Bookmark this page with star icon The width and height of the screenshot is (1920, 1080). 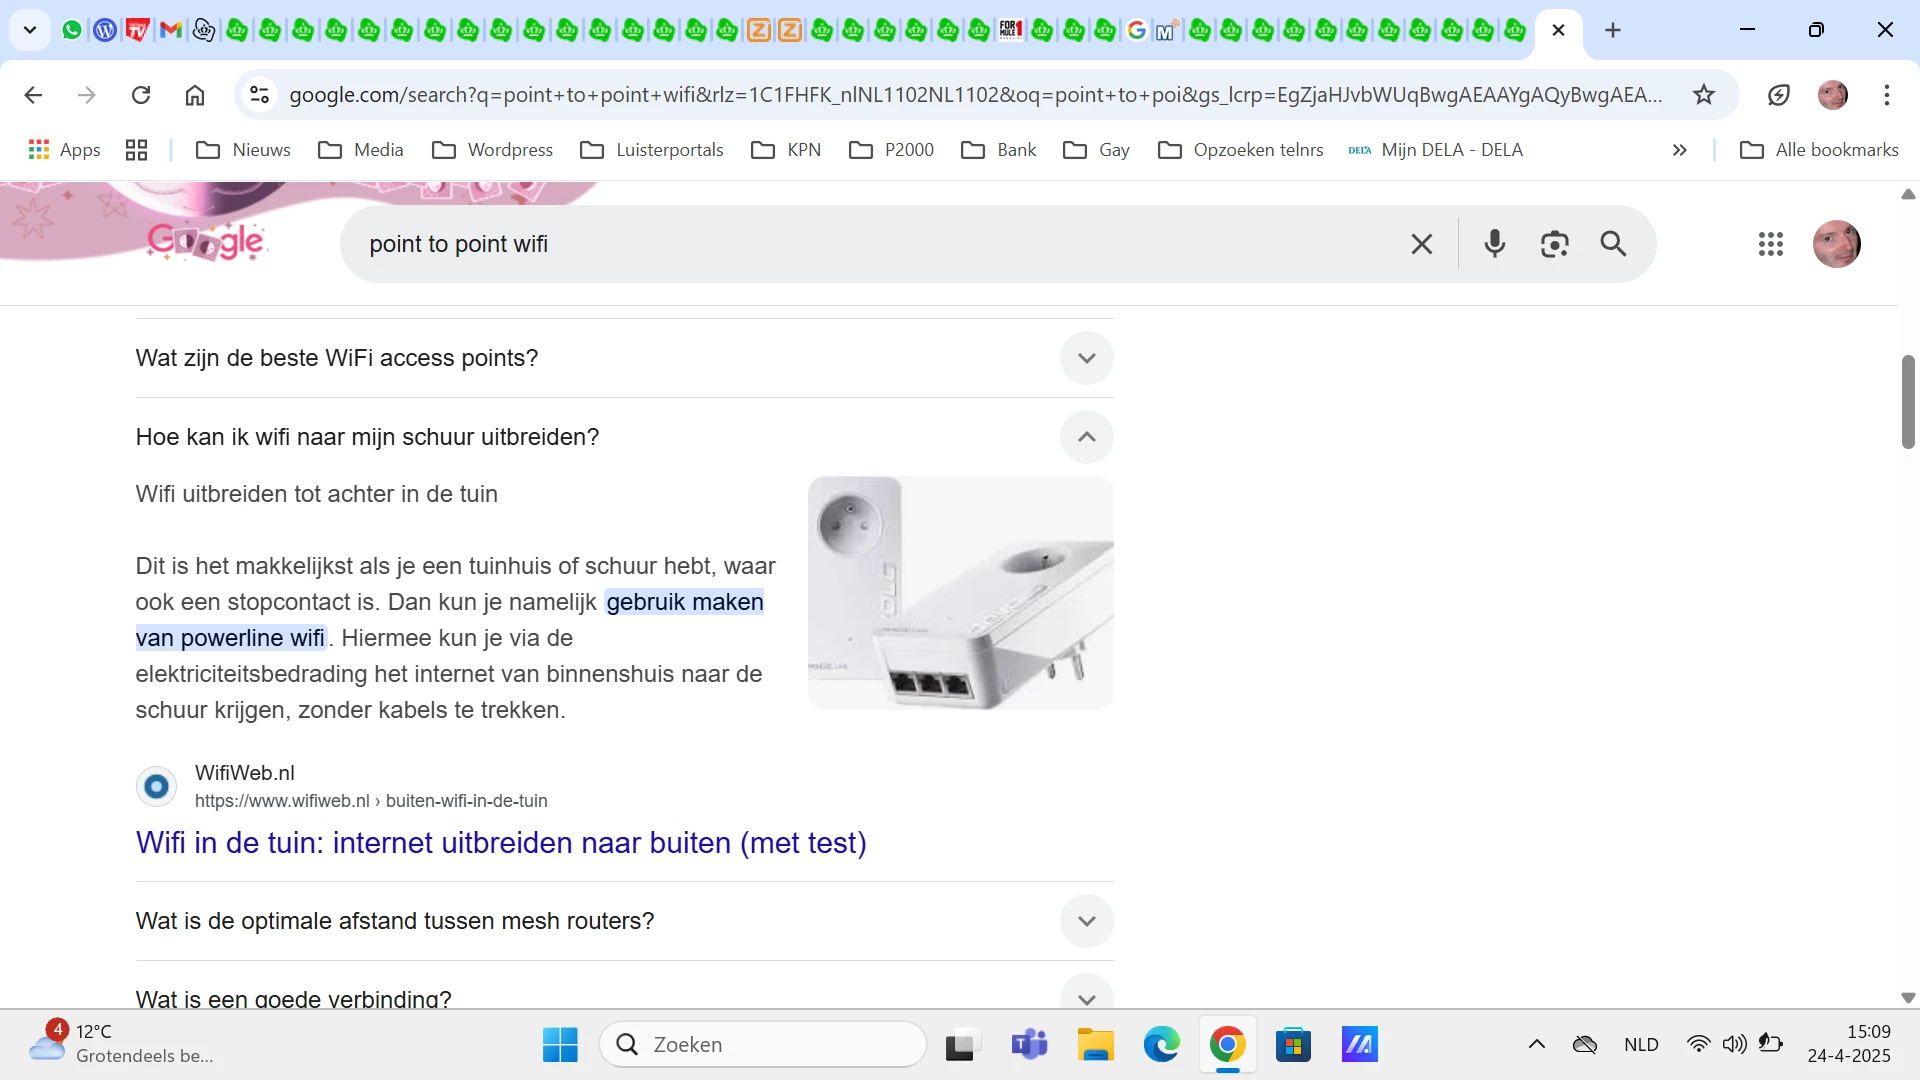point(1703,95)
